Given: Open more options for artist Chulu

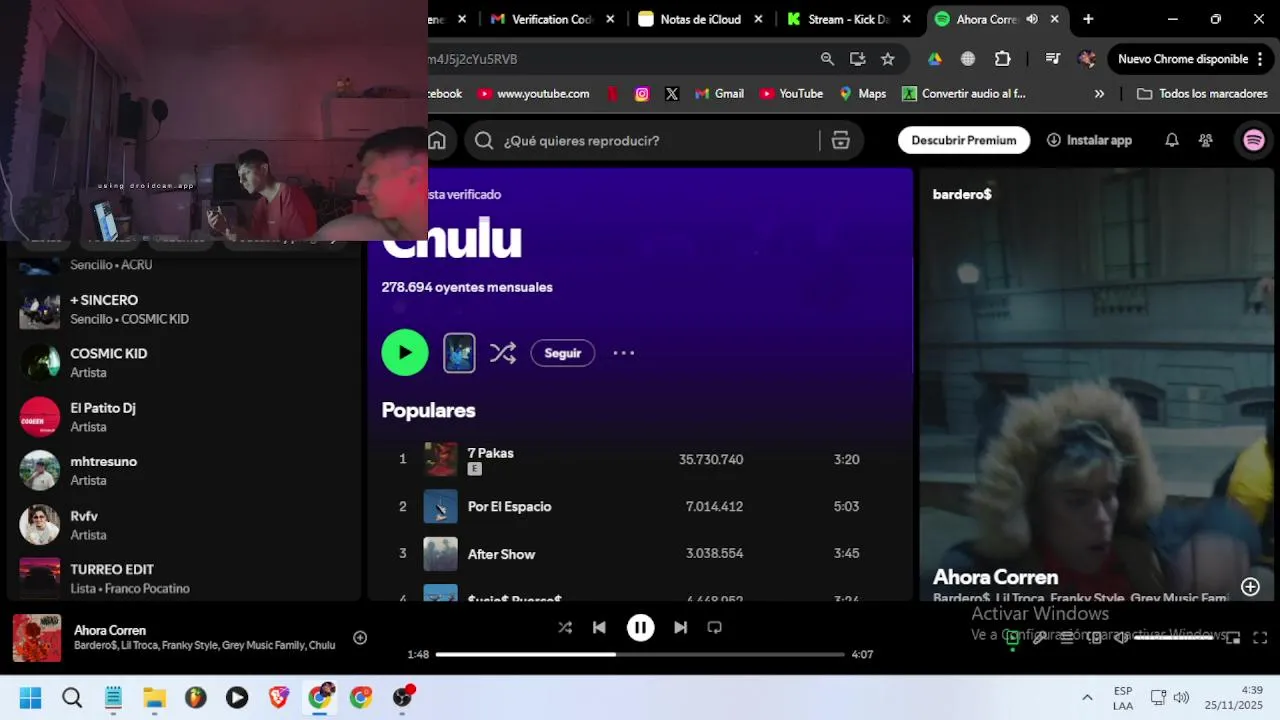Looking at the screenshot, I should point(623,353).
